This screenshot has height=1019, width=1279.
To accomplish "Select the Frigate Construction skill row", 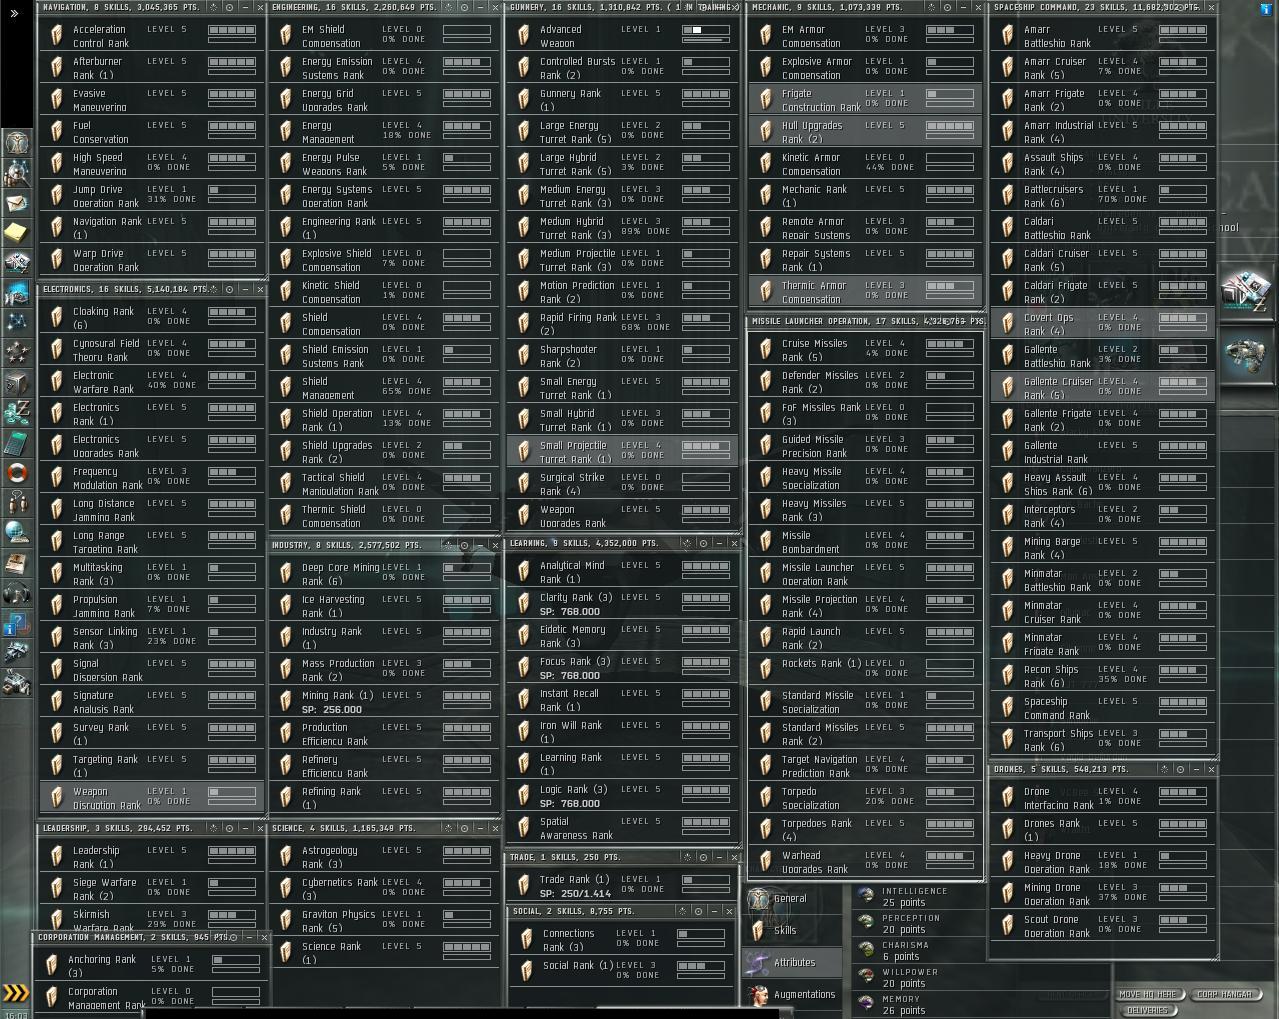I will pyautogui.click(x=865, y=100).
